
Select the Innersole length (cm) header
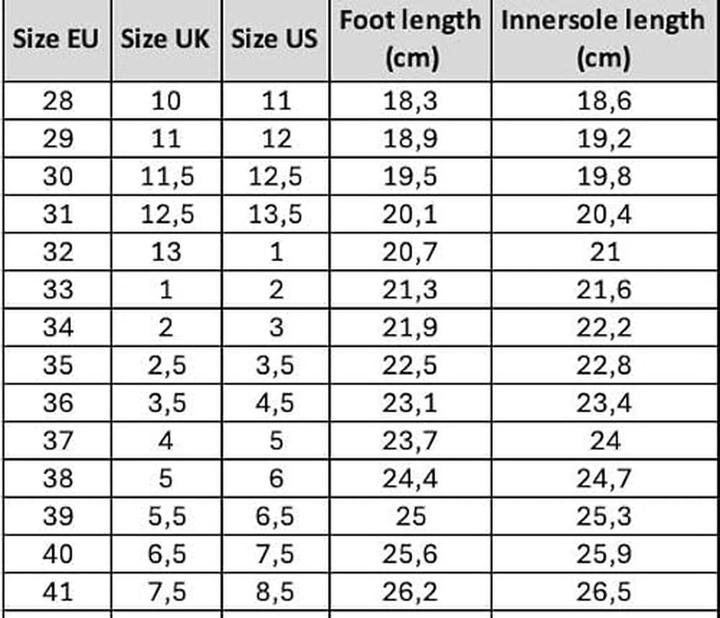602,41
